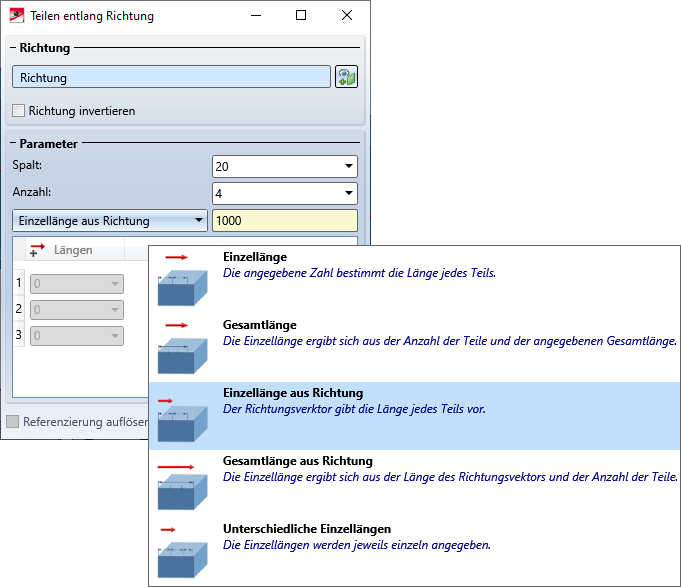Click row number 3 in the Längen table

[19, 335]
